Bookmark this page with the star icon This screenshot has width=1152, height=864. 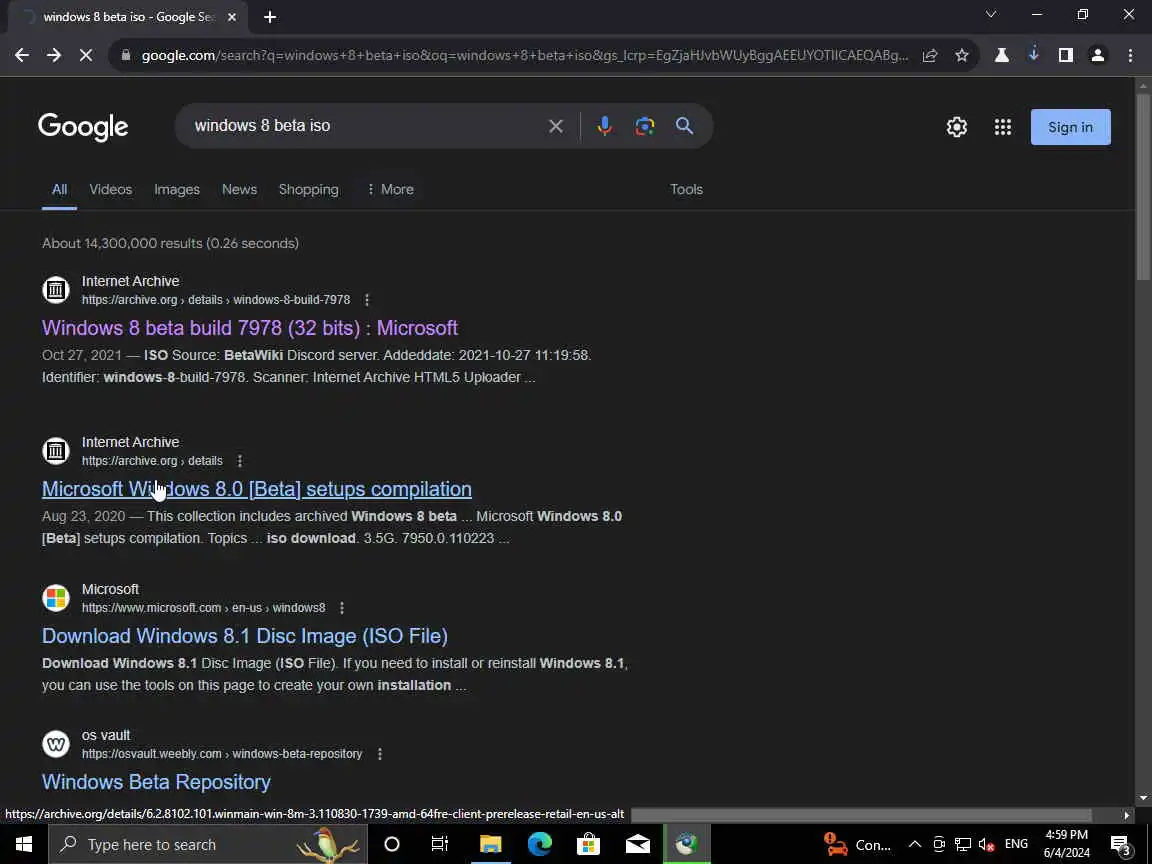(962, 55)
